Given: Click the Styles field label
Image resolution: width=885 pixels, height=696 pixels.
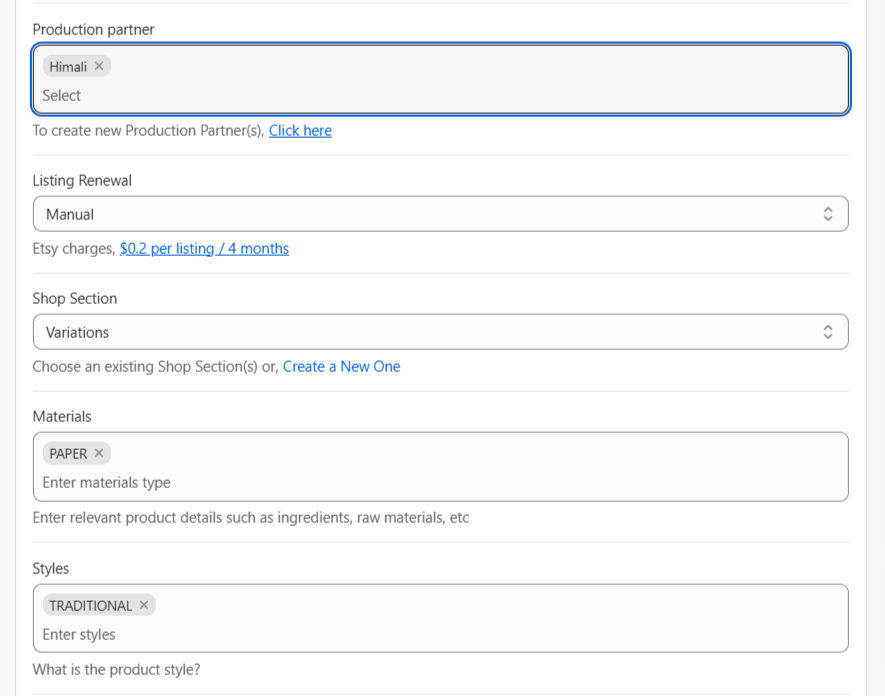Looking at the screenshot, I should coord(51,568).
